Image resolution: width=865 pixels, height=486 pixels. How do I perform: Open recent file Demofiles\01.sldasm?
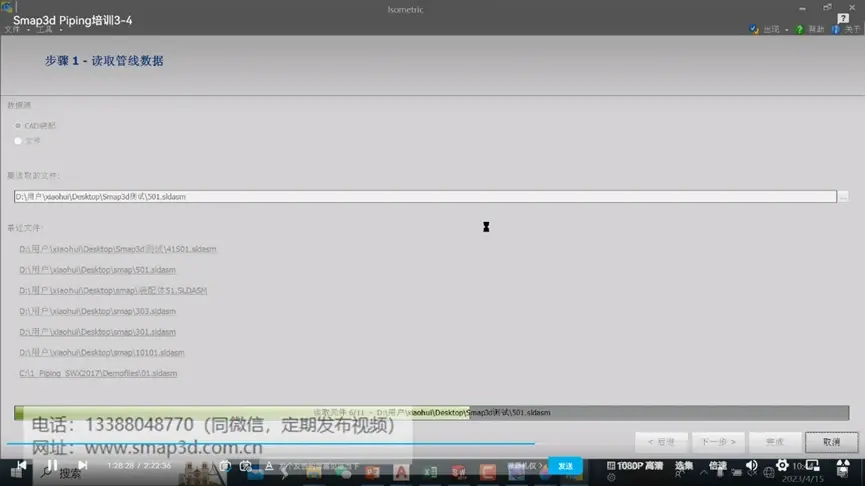(98, 373)
